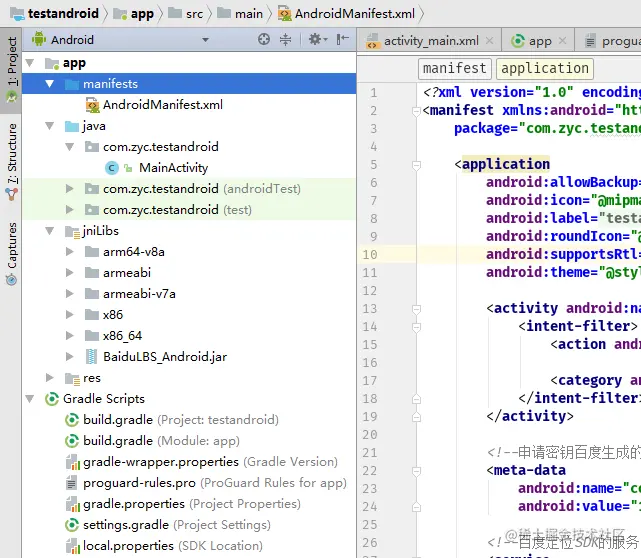This screenshot has height=558, width=641.
Task: Expand the com.zyc.testandroid (test) package
Action: (x=69, y=210)
